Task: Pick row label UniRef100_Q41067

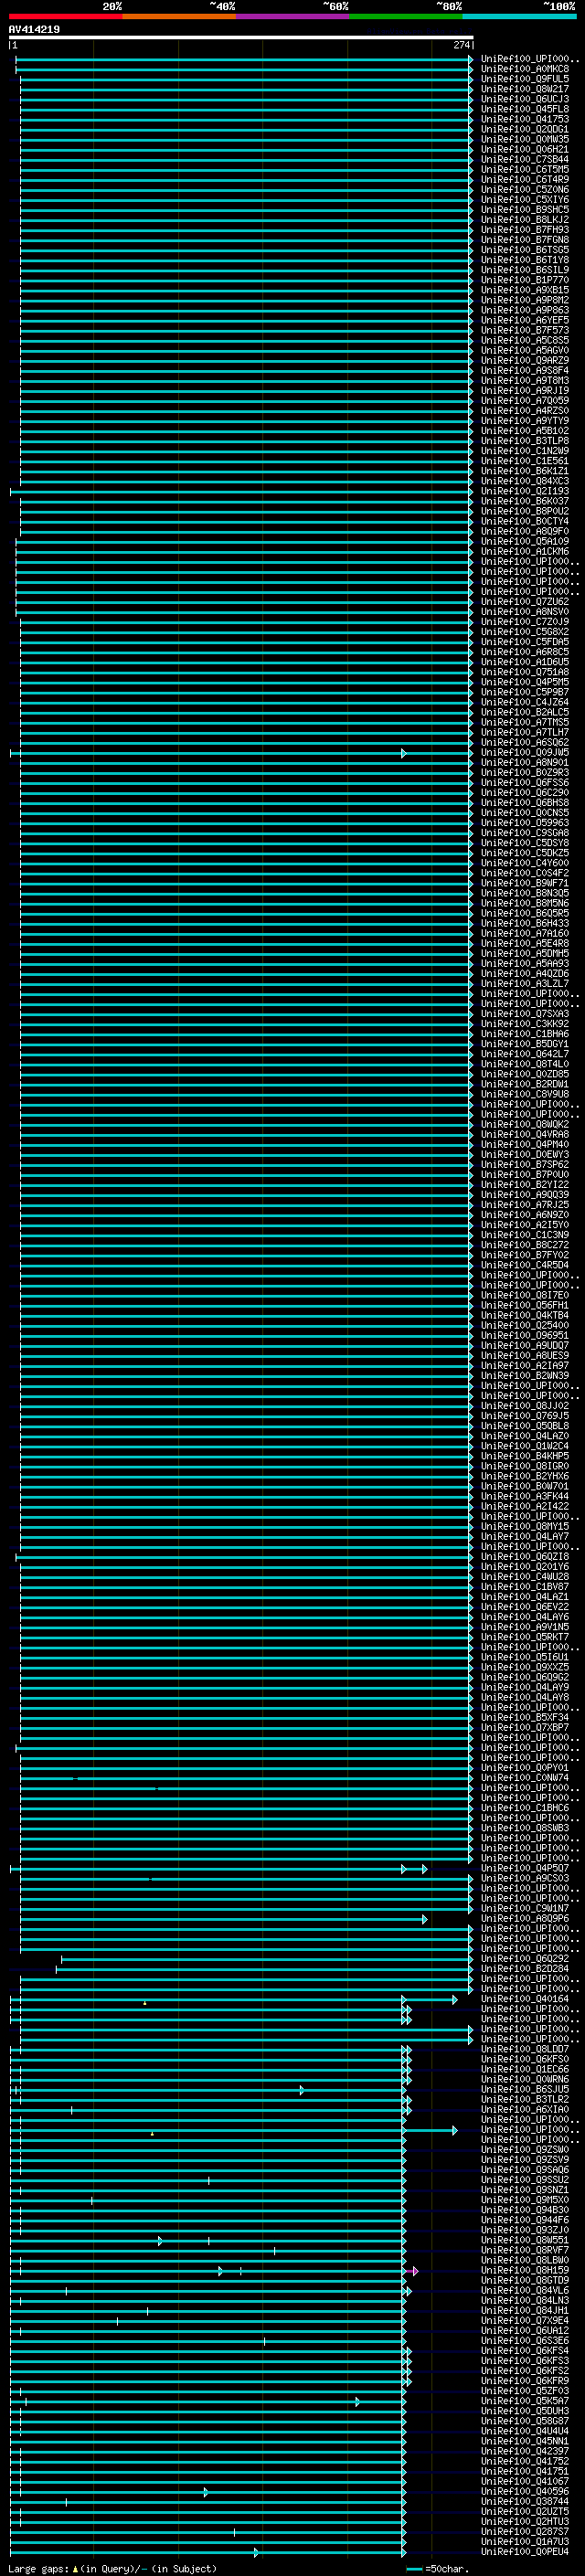Action: (x=525, y=2481)
